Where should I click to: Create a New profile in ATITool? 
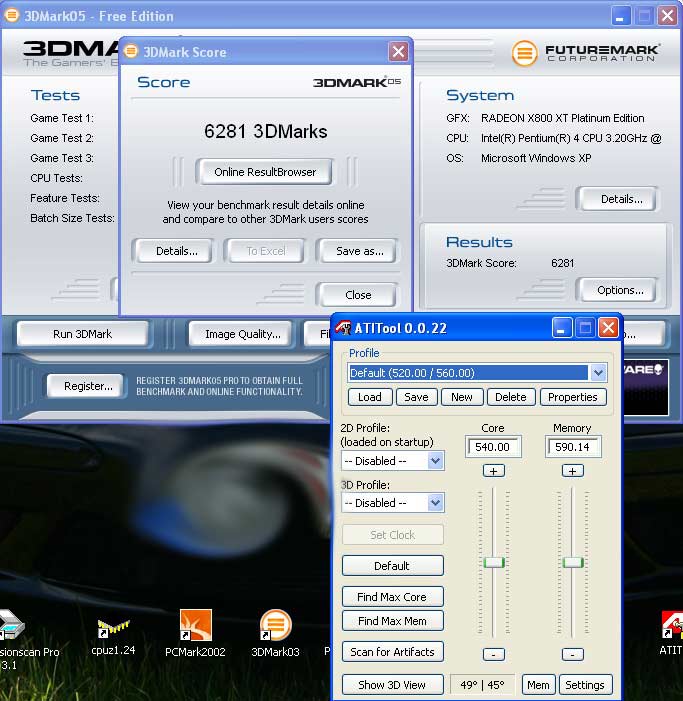pos(462,397)
